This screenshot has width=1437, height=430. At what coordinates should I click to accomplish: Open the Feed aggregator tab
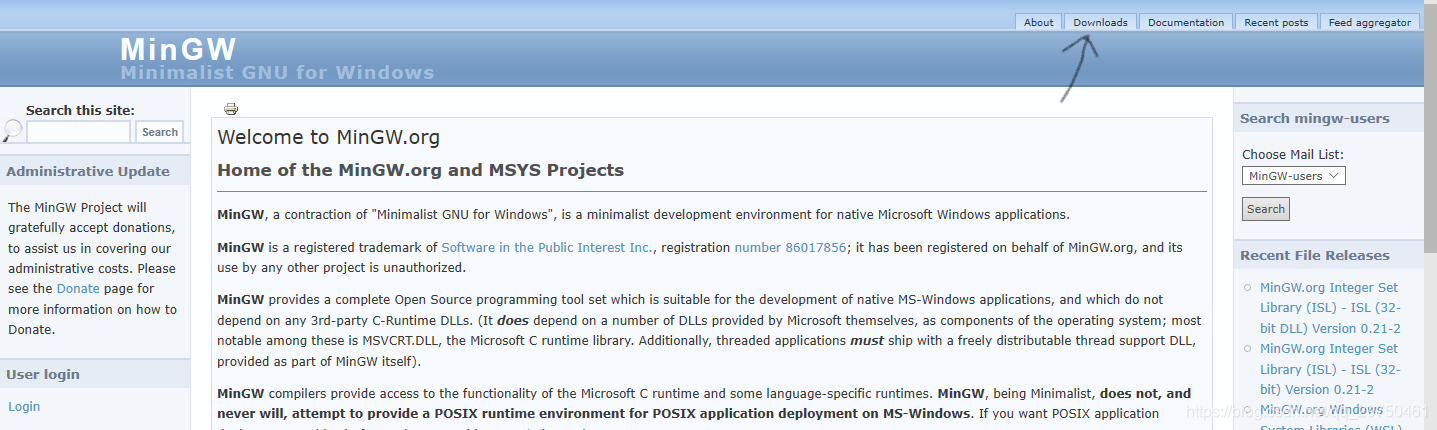(1369, 22)
